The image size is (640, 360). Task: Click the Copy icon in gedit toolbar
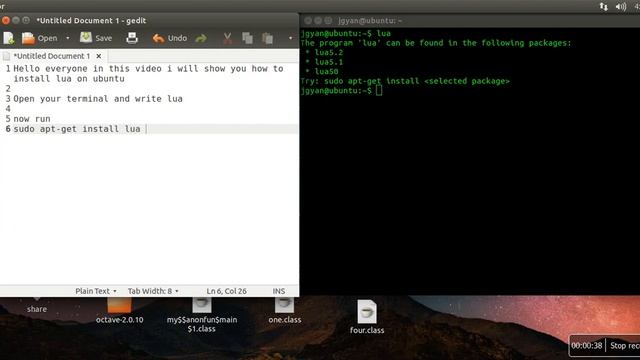(247, 38)
